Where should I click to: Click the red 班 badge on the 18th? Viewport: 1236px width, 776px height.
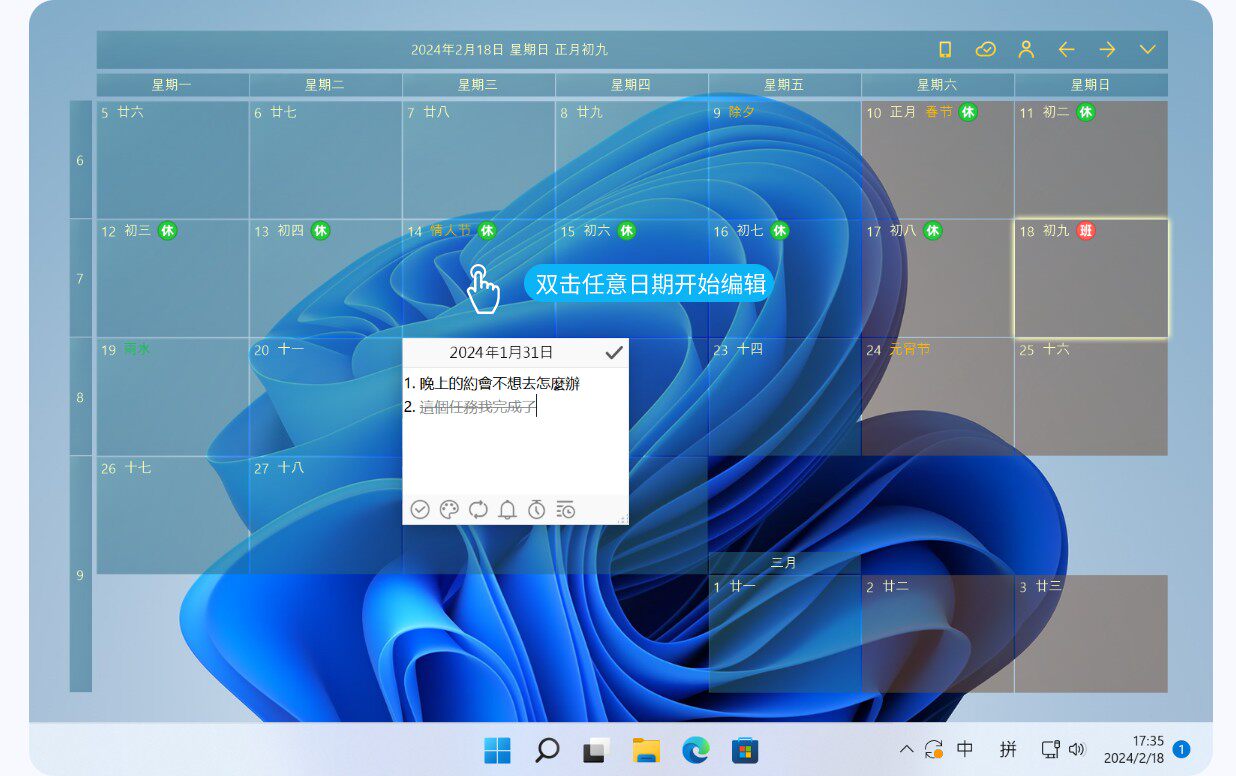tap(1086, 231)
